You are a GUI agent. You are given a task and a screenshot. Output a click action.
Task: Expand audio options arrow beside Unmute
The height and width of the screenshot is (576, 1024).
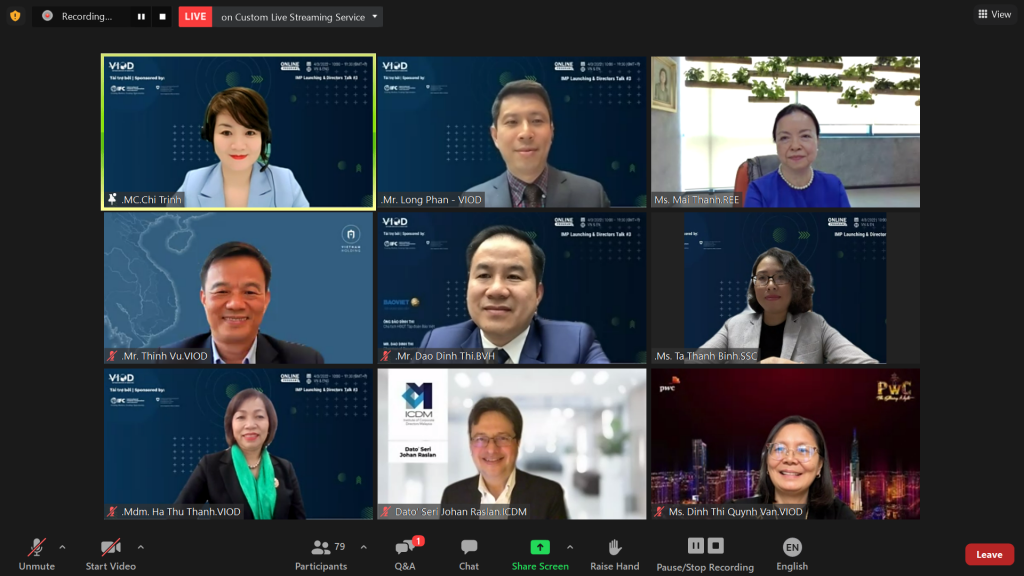tap(62, 547)
